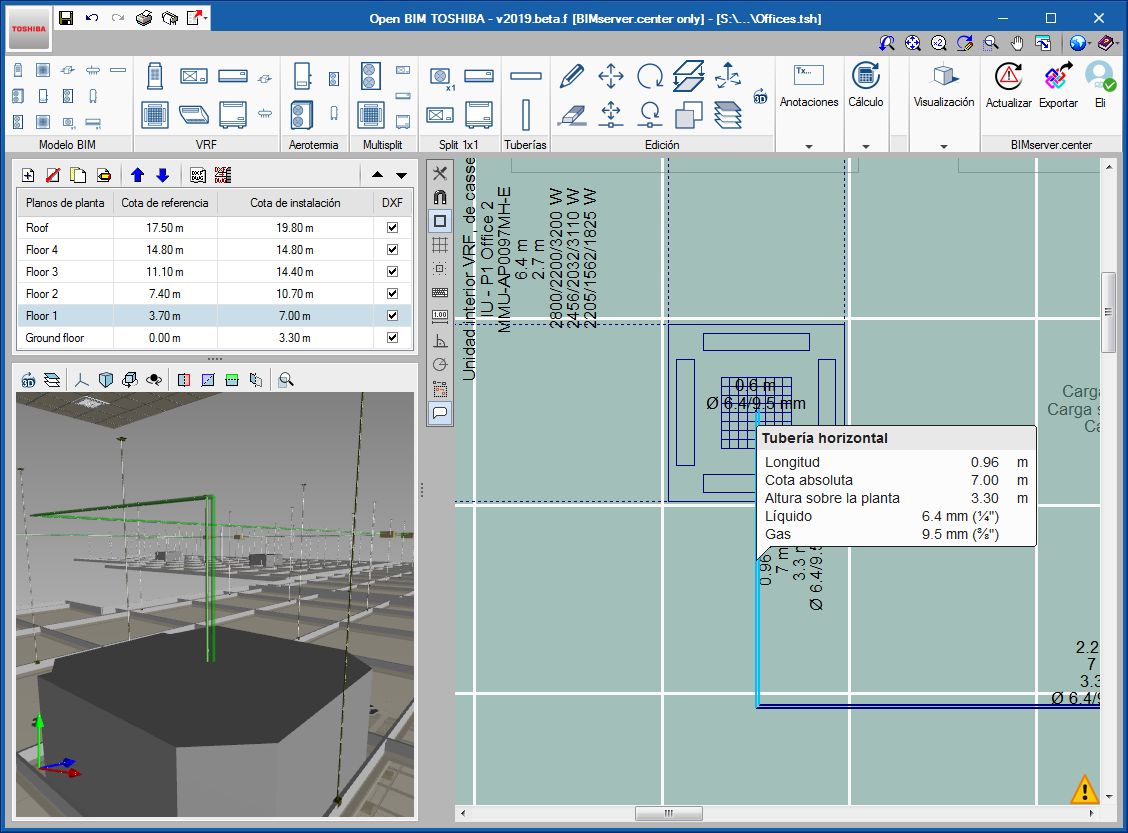Click the zoom extents magnifier icon
The image size is (1128, 833).
coord(913,43)
